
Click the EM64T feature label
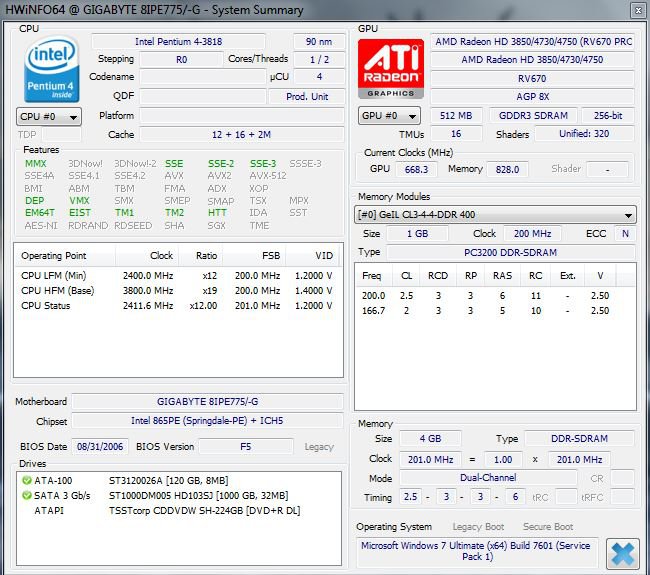(39, 213)
